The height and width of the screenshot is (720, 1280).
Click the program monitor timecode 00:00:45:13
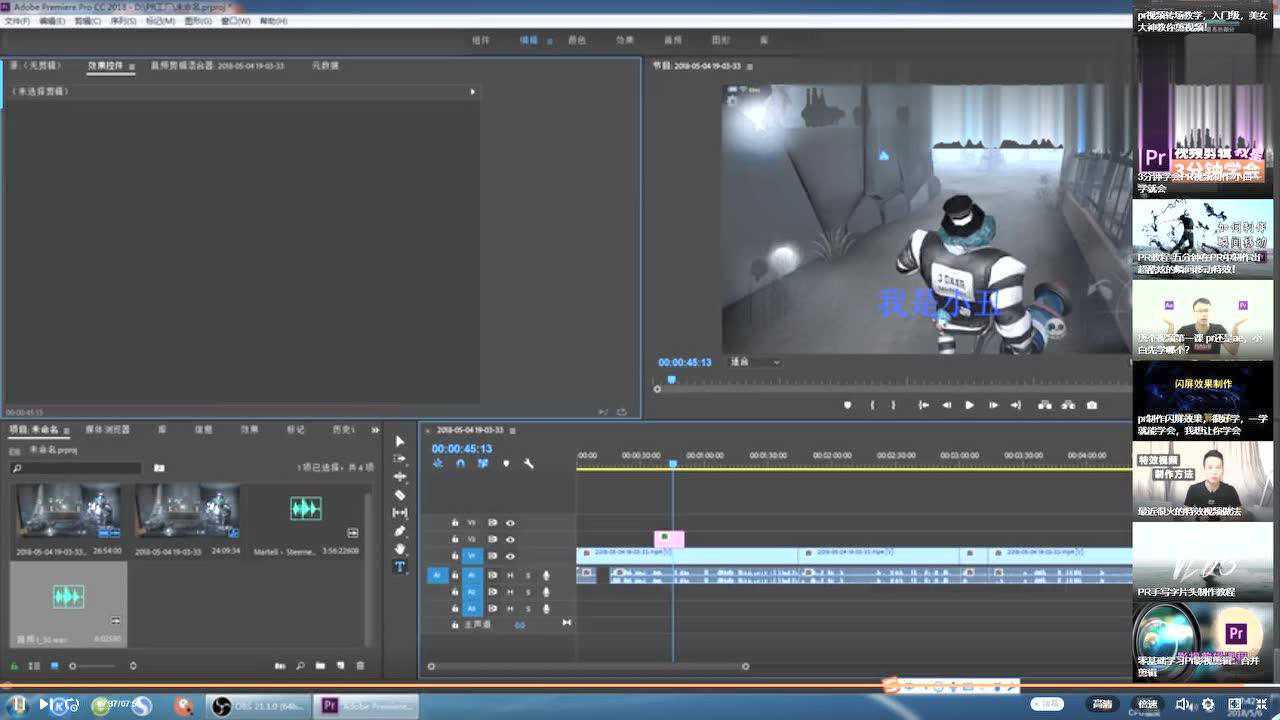(685, 362)
